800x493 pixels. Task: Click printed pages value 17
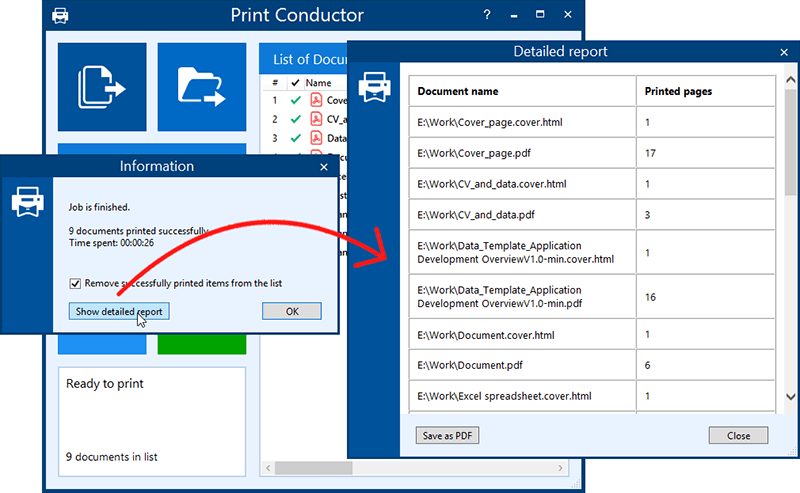[x=650, y=153]
